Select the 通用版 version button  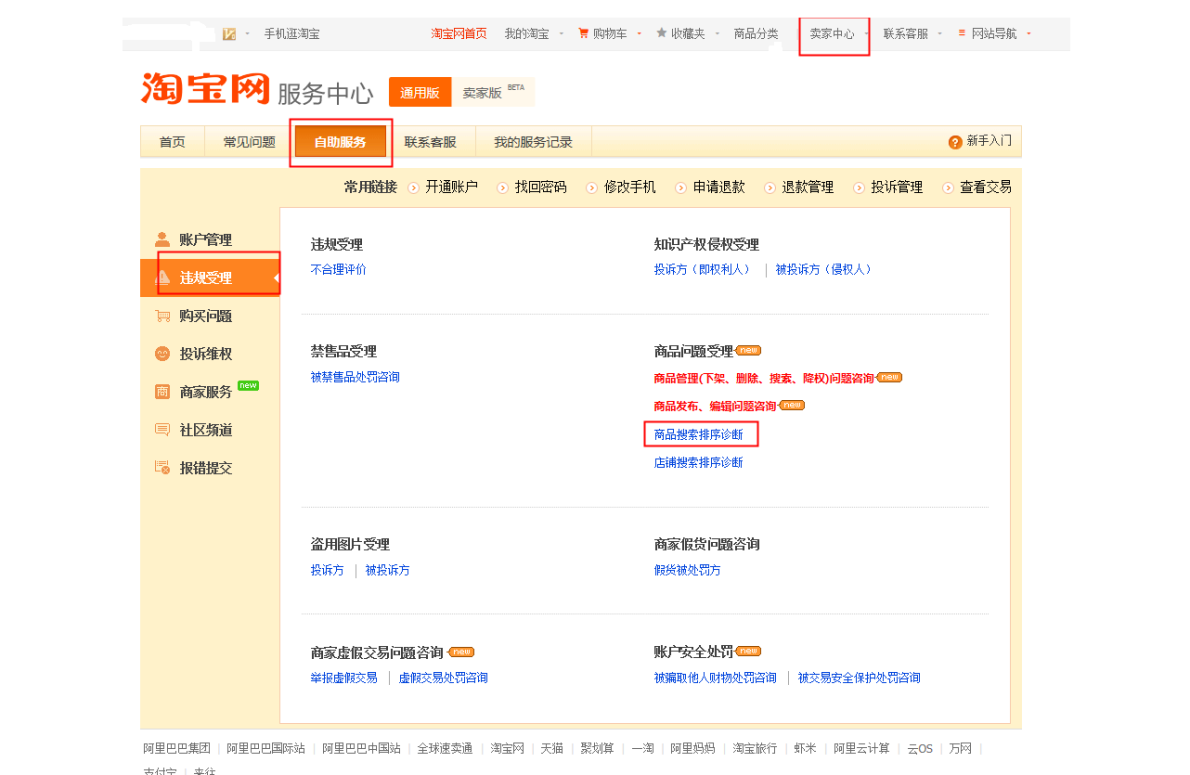(420, 92)
